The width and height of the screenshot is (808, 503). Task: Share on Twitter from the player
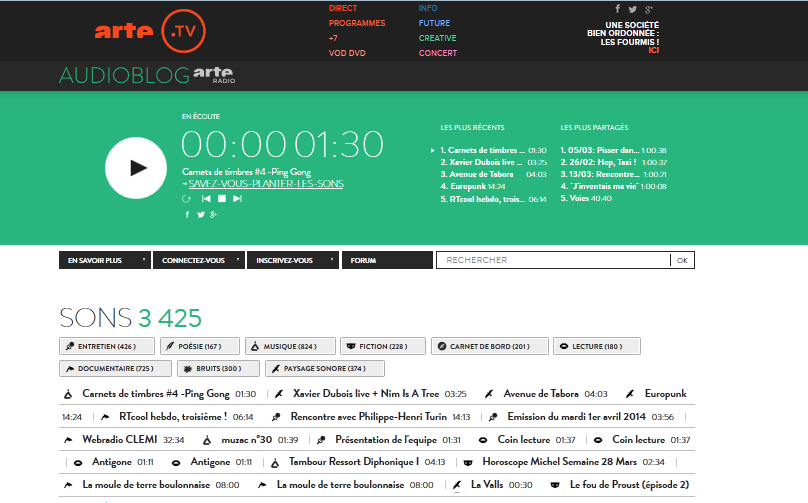point(199,214)
